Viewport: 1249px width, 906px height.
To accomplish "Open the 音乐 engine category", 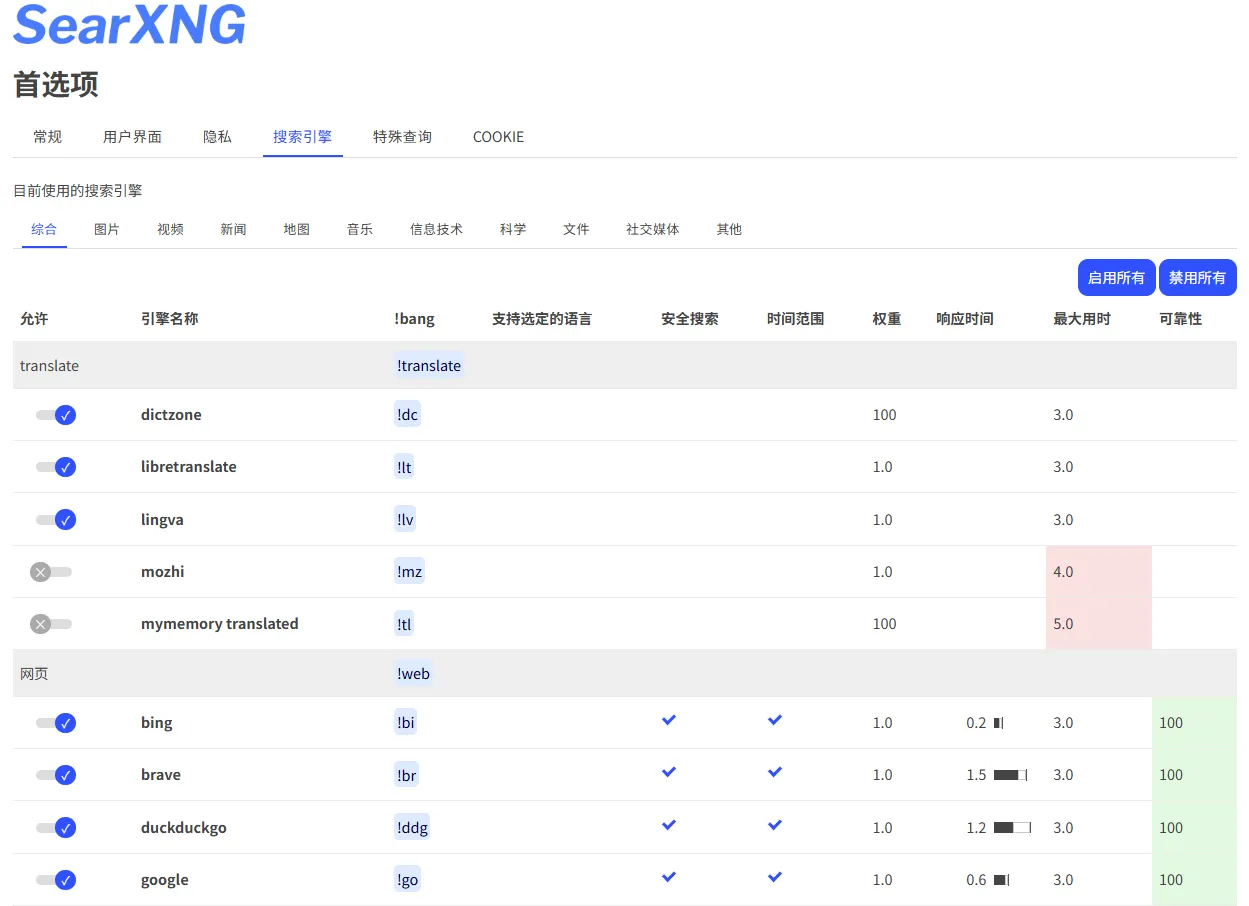I will [360, 229].
